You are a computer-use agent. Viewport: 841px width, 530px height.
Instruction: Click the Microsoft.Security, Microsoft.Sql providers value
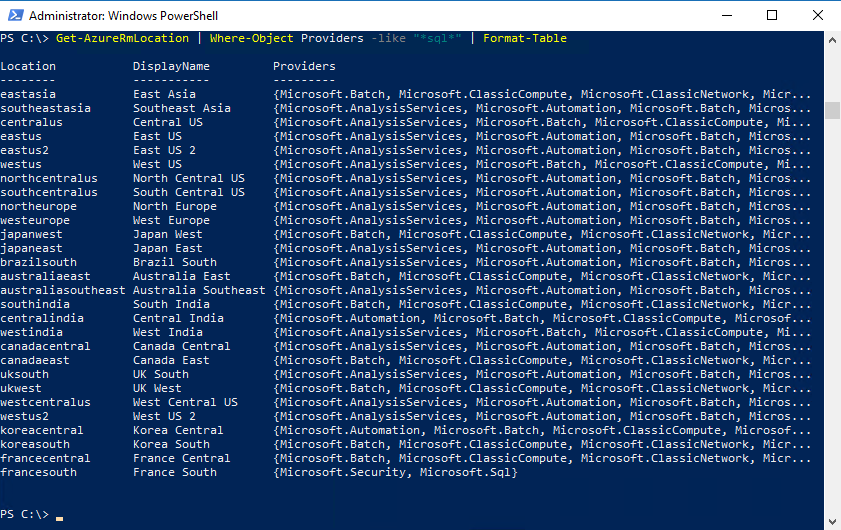pos(395,472)
